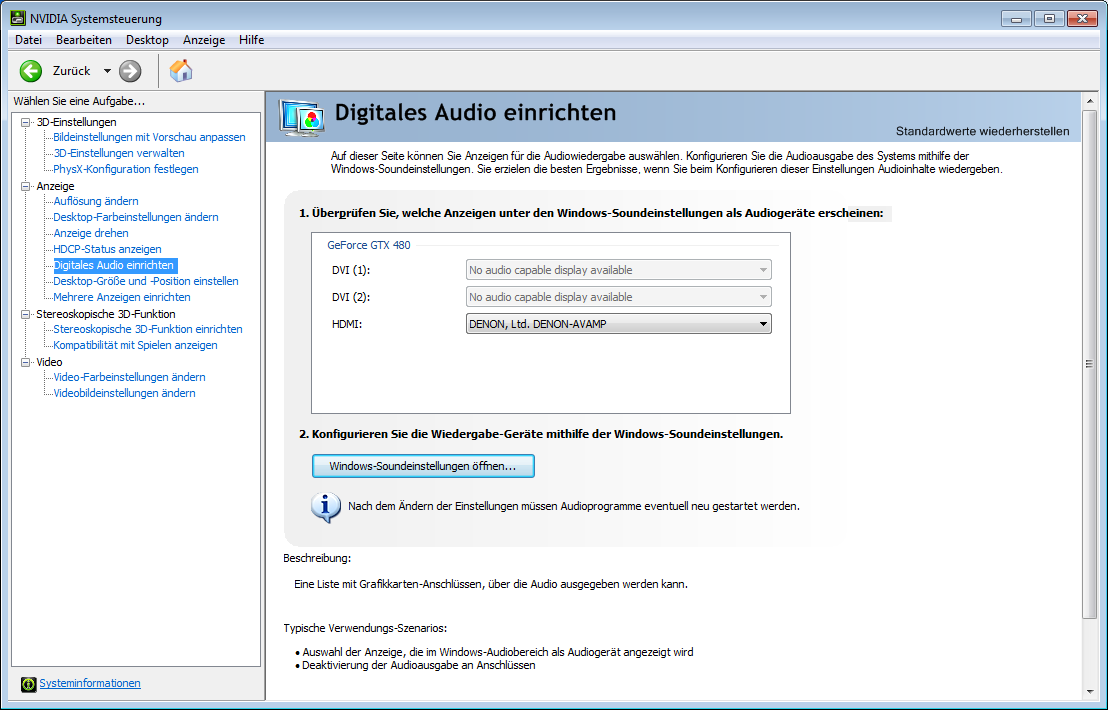This screenshot has width=1108, height=710.
Task: Click the Beschreibung: label
Action: 317,558
